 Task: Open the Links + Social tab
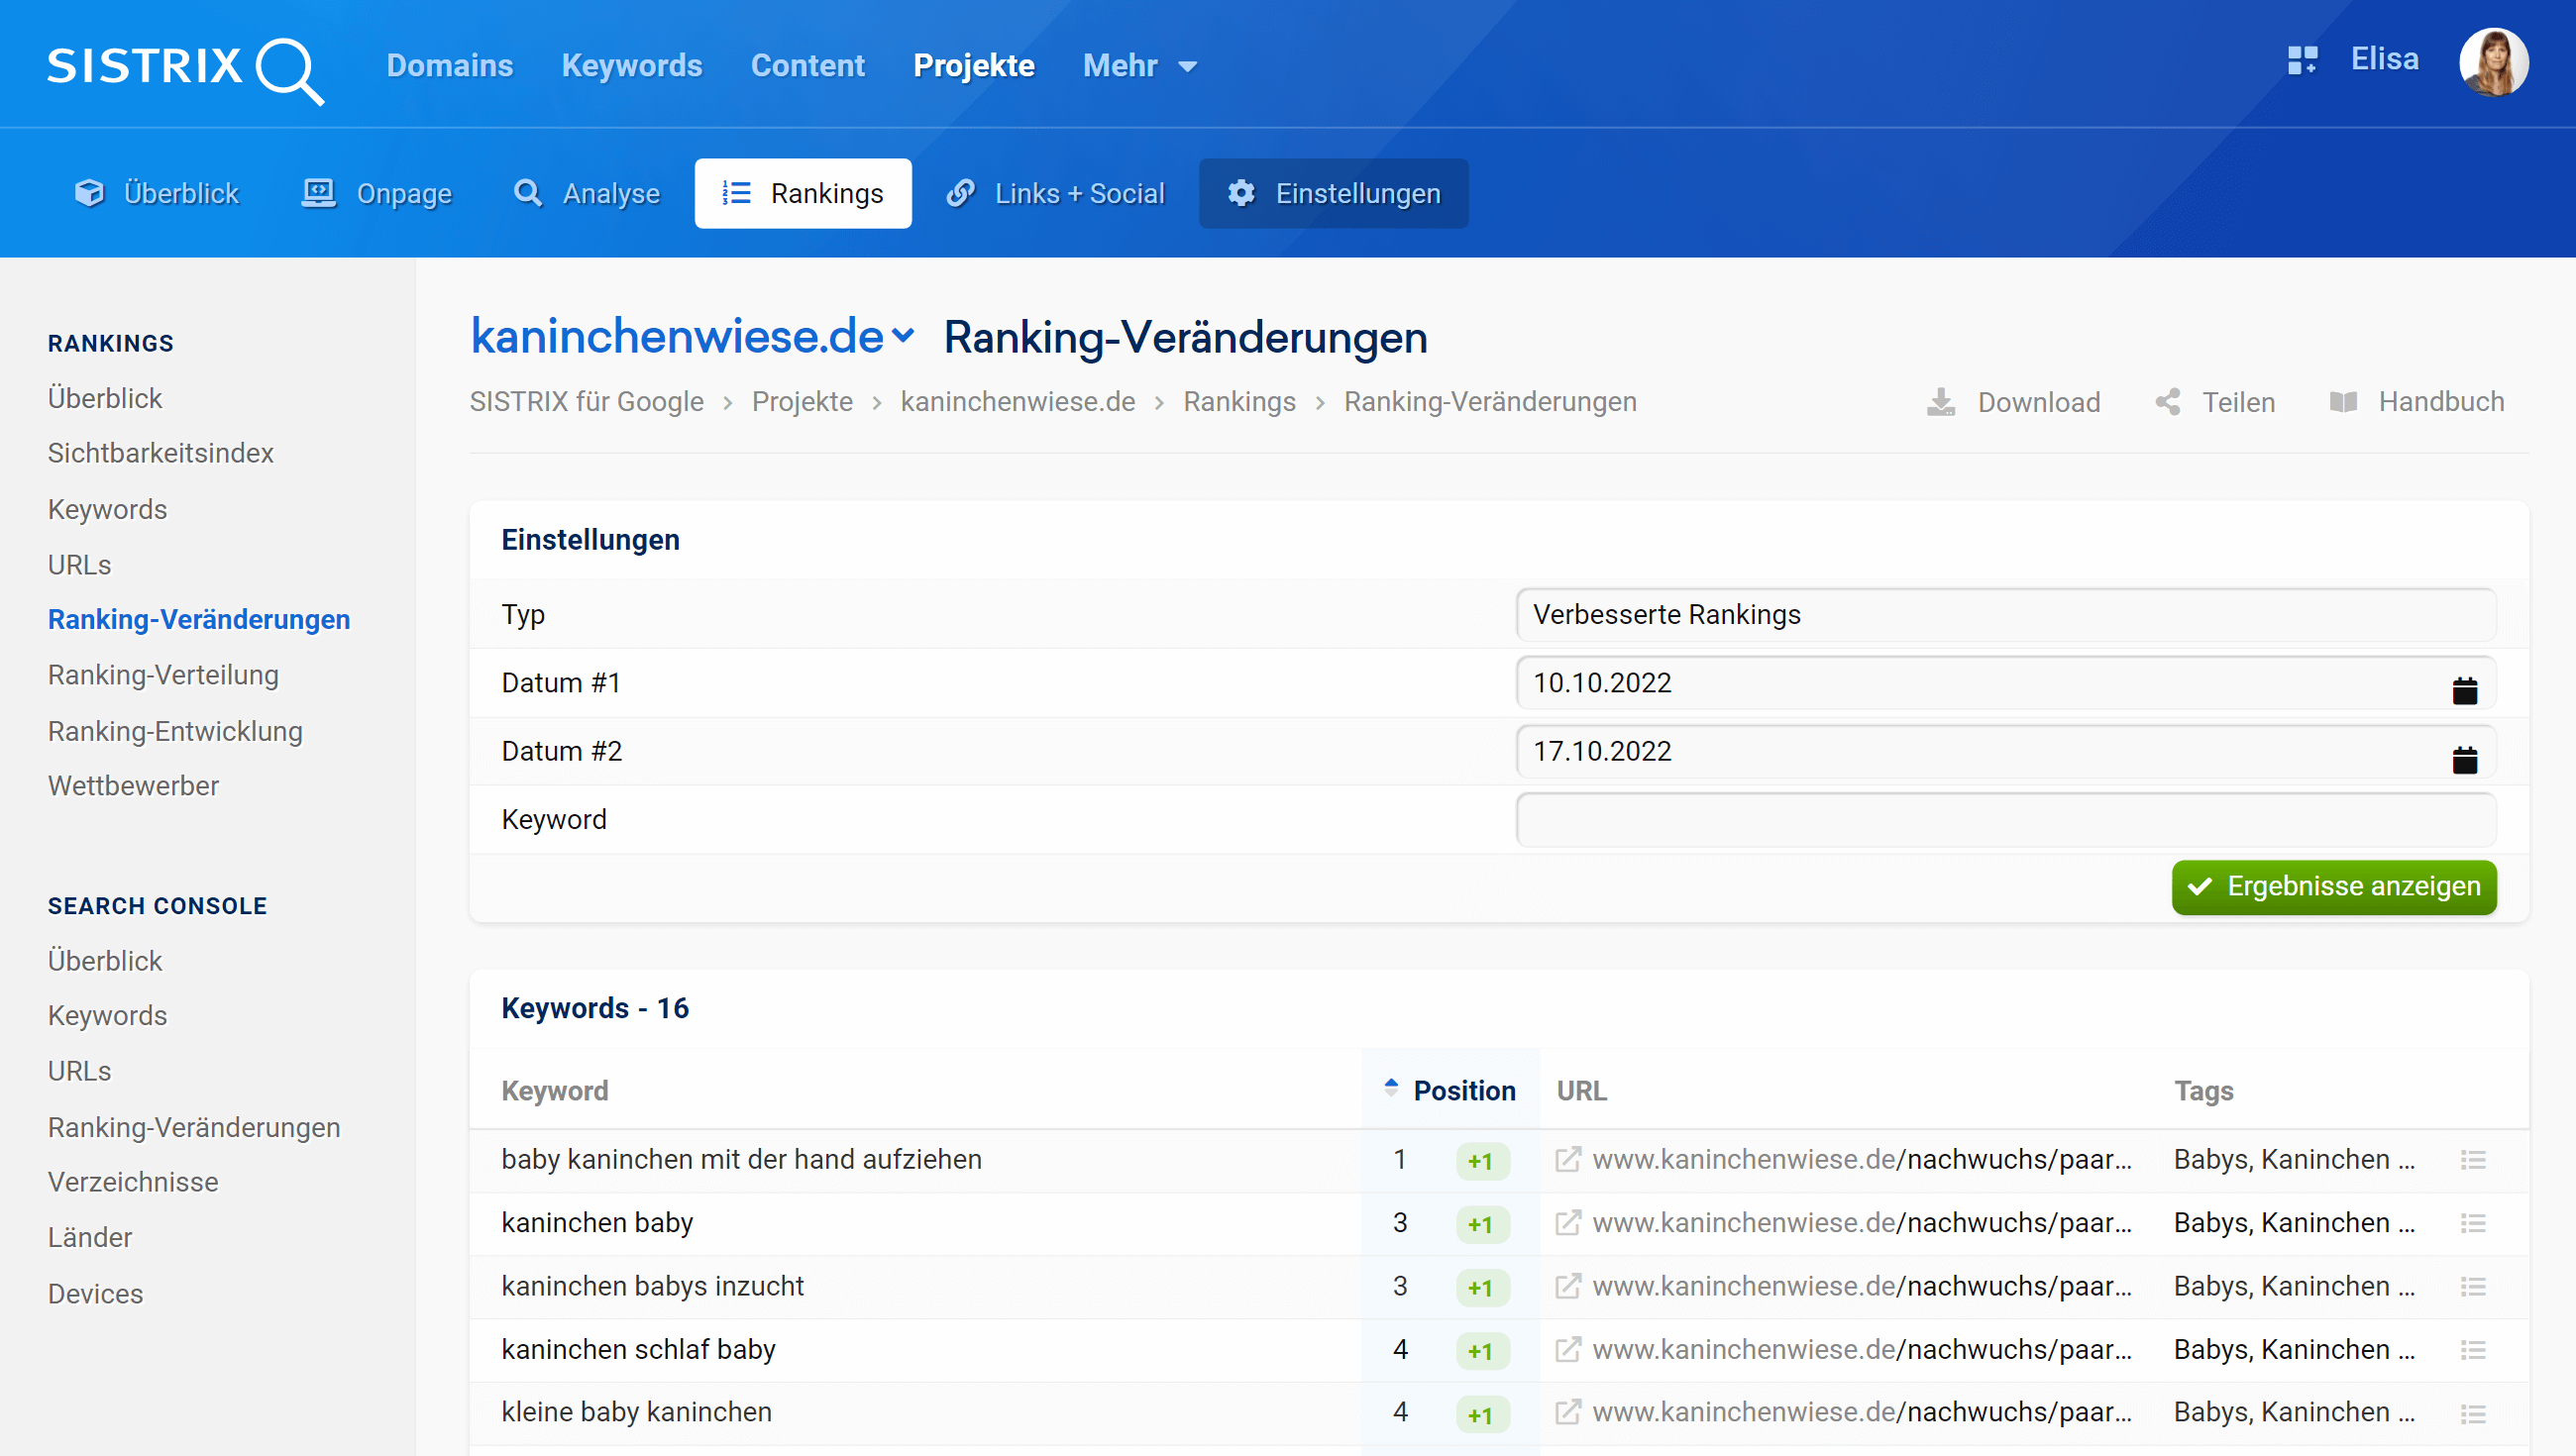pyautogui.click(x=1056, y=193)
